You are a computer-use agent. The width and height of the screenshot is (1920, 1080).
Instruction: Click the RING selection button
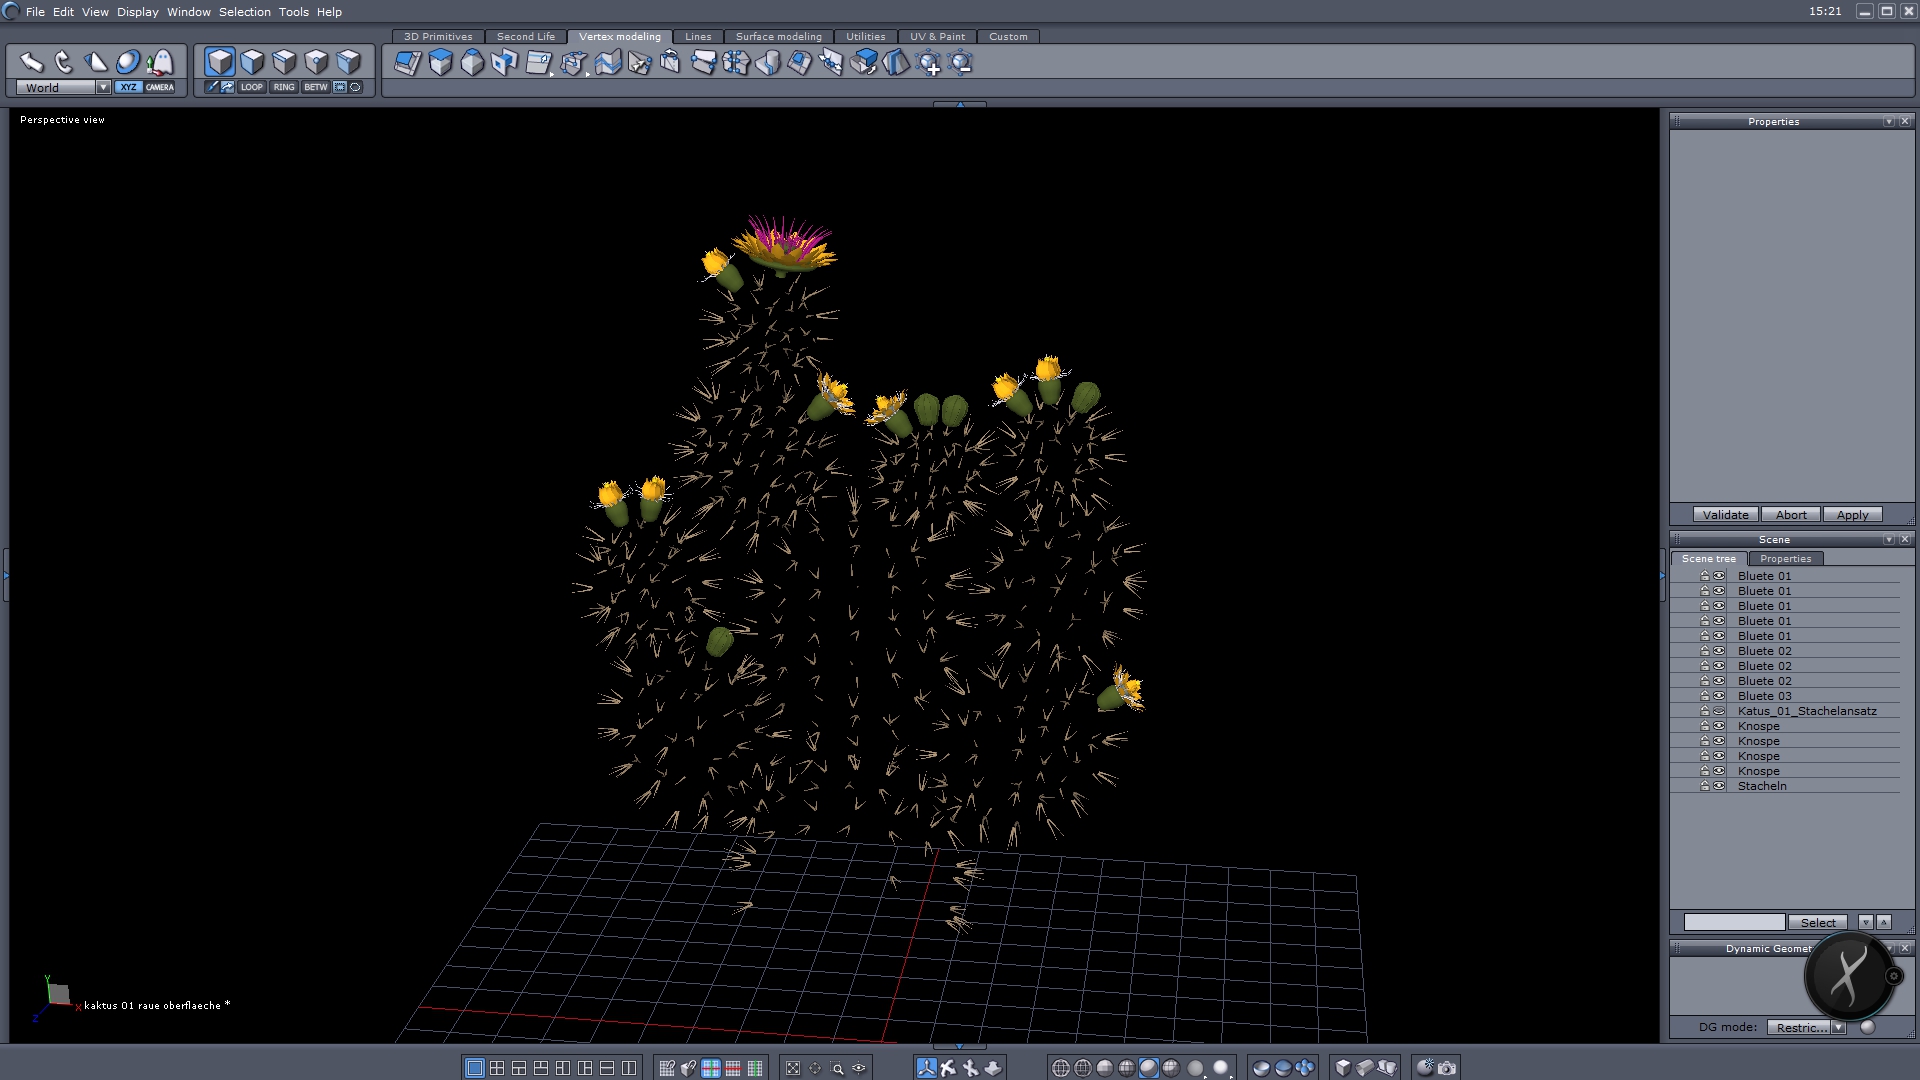(x=284, y=87)
